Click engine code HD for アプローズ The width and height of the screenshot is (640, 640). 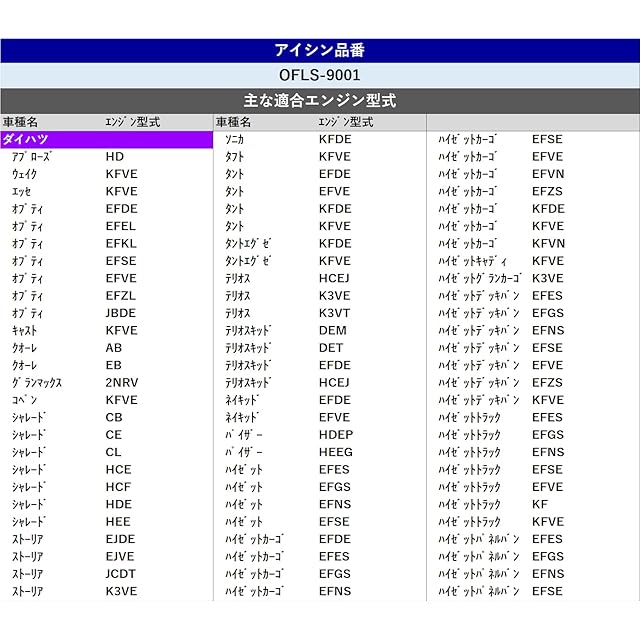(115, 157)
